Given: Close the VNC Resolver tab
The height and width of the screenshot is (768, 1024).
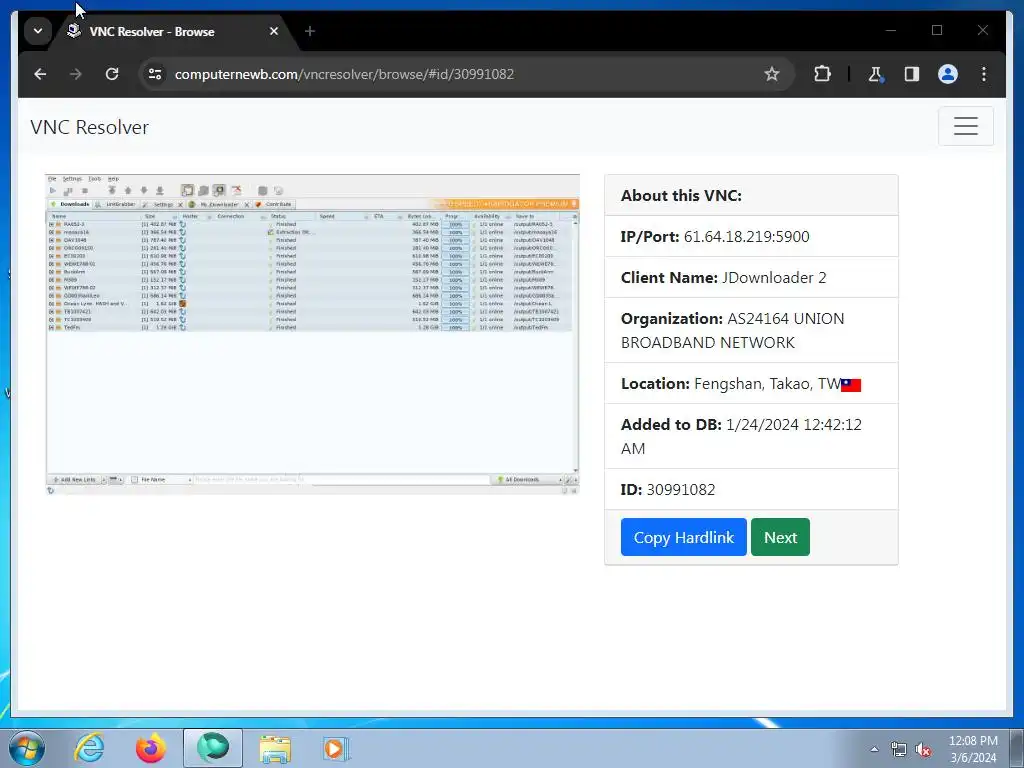Looking at the screenshot, I should click(274, 31).
